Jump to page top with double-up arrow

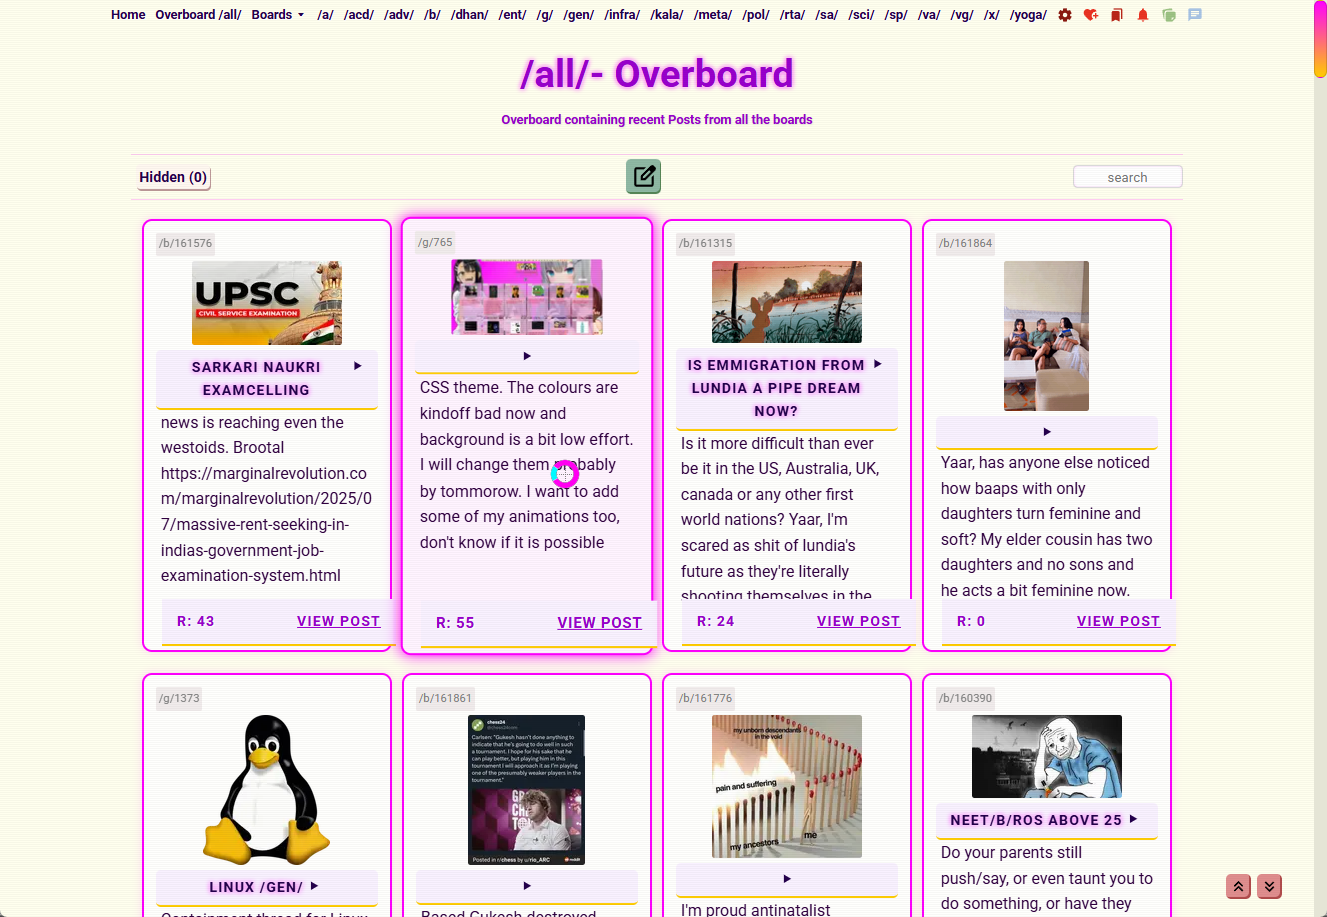(1238, 887)
